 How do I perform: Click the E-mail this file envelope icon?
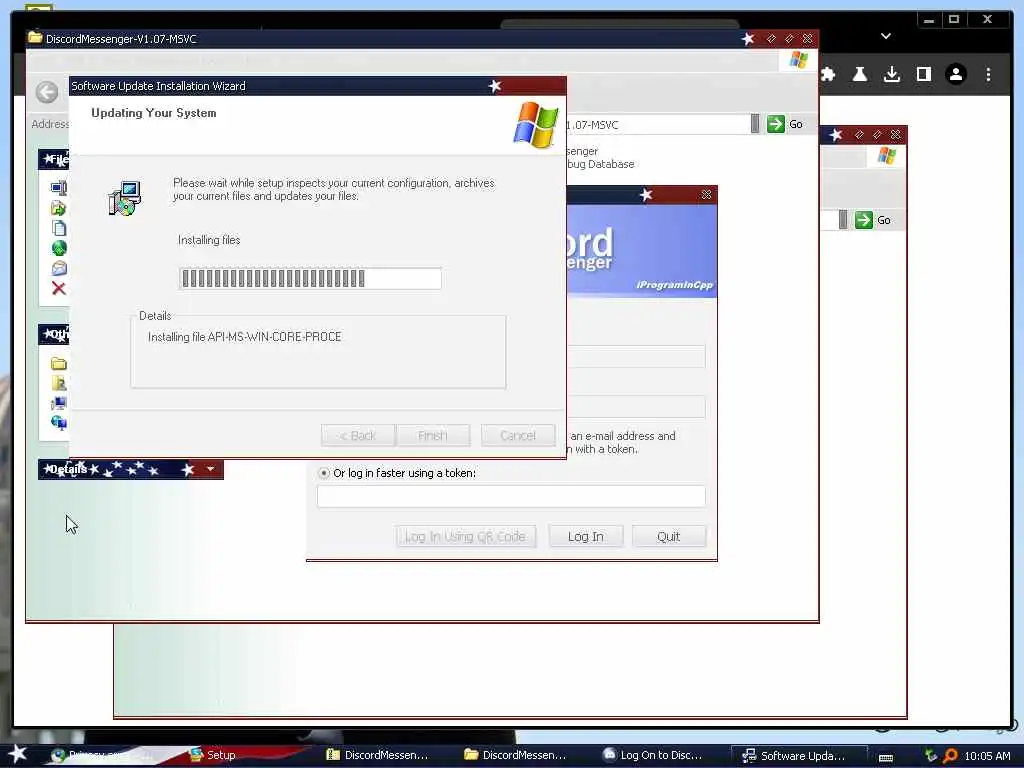[59, 268]
